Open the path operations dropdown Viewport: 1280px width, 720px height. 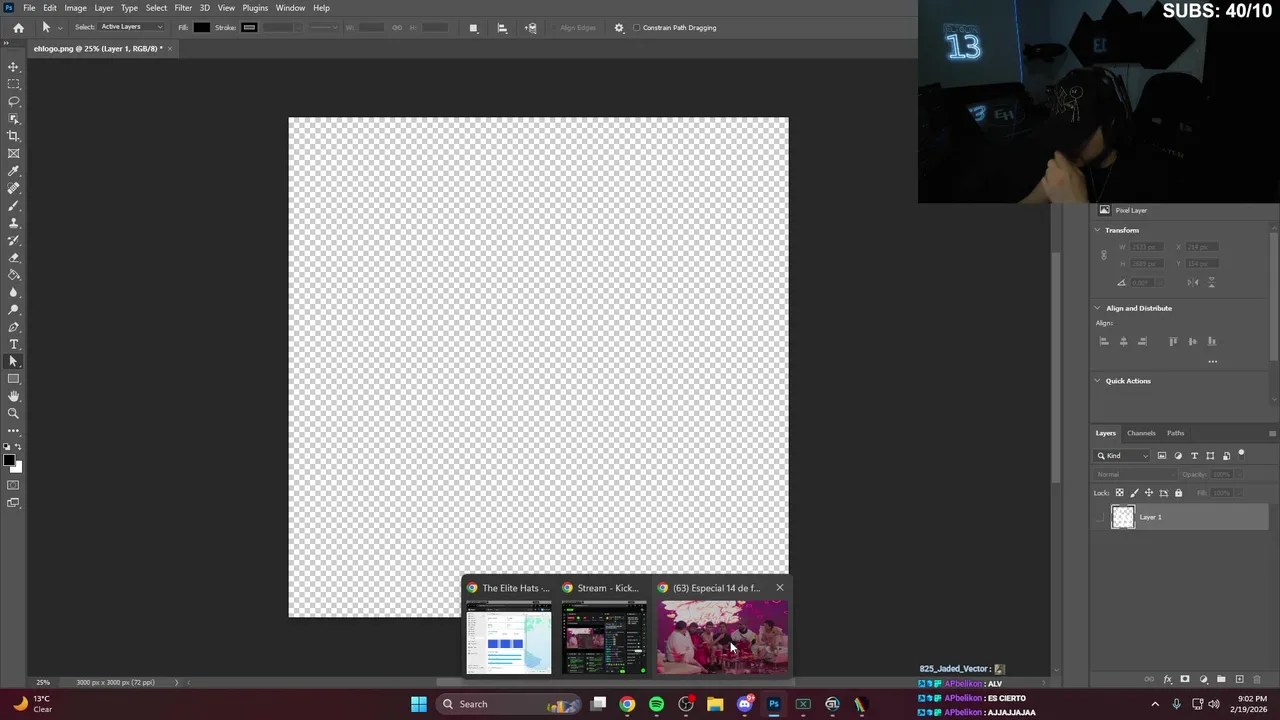click(x=474, y=28)
